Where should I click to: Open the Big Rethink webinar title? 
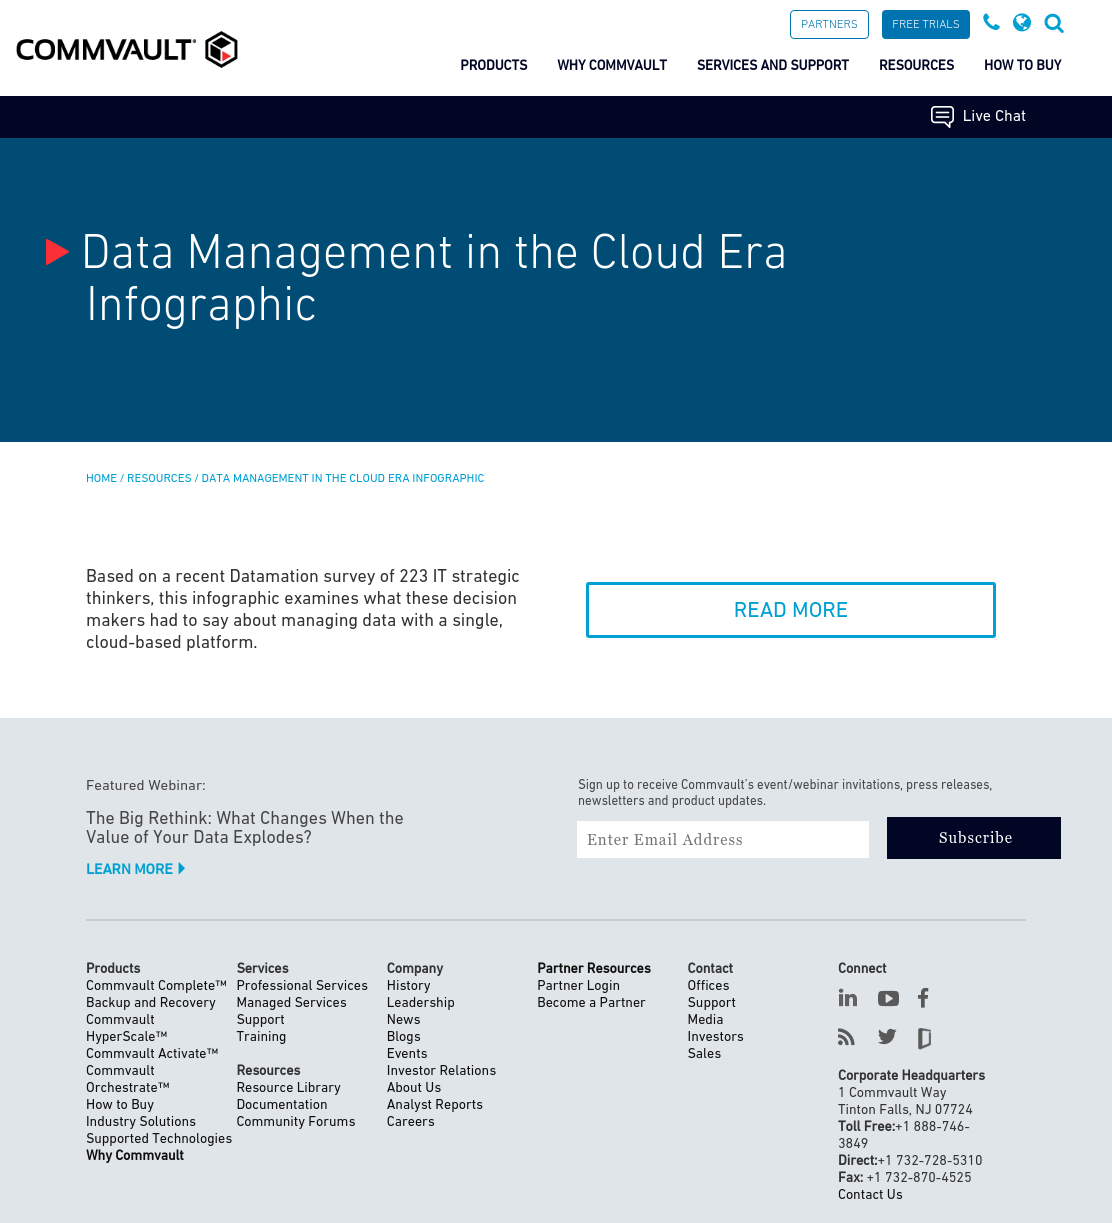[245, 828]
